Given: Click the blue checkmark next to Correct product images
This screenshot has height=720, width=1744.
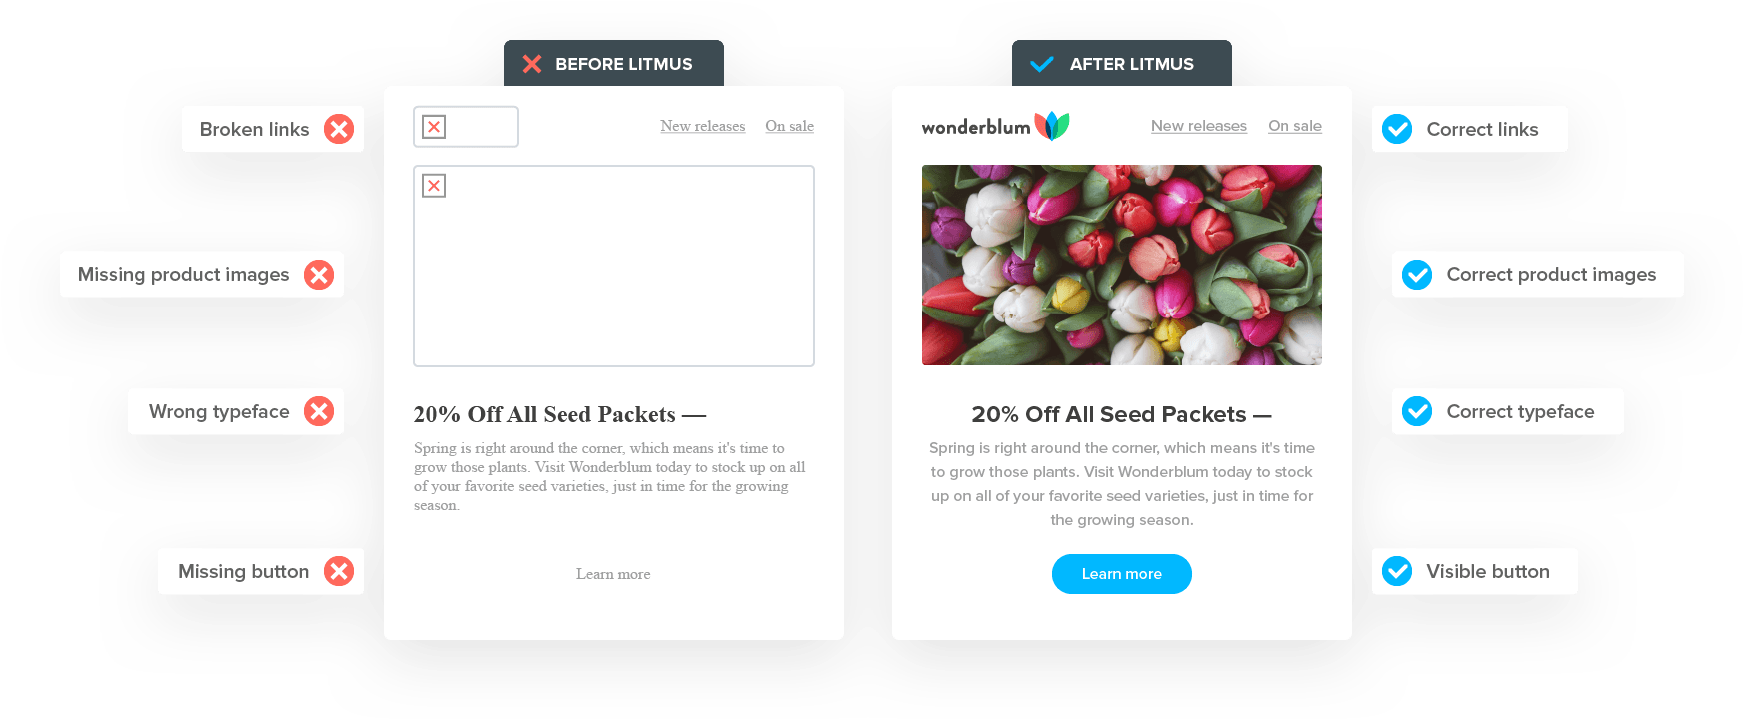Looking at the screenshot, I should coord(1417,274).
